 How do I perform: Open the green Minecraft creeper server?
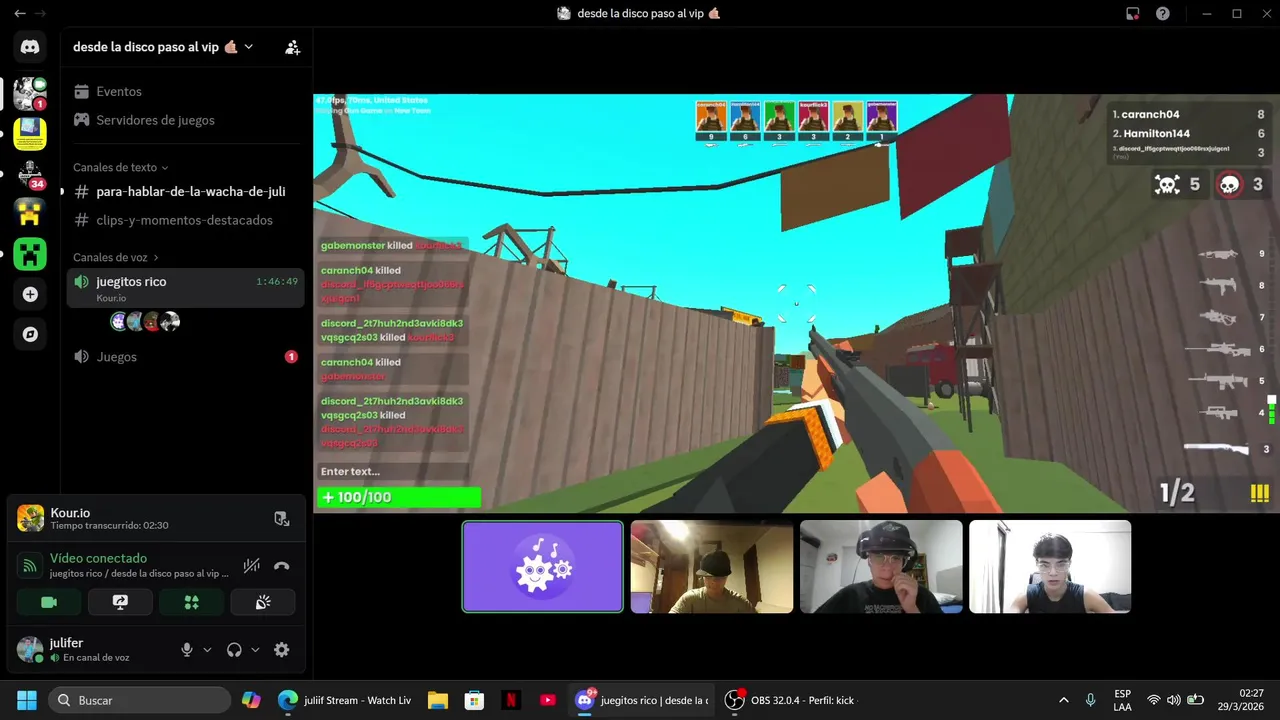click(30, 254)
